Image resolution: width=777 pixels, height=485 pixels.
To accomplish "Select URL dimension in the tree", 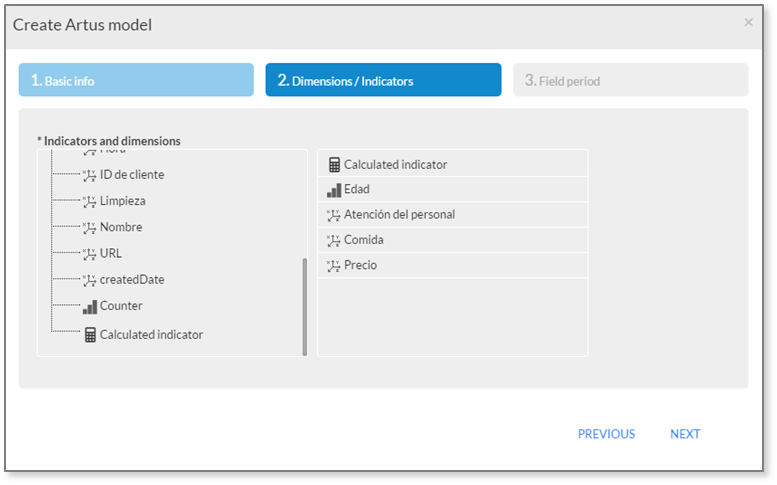I will 111,254.
